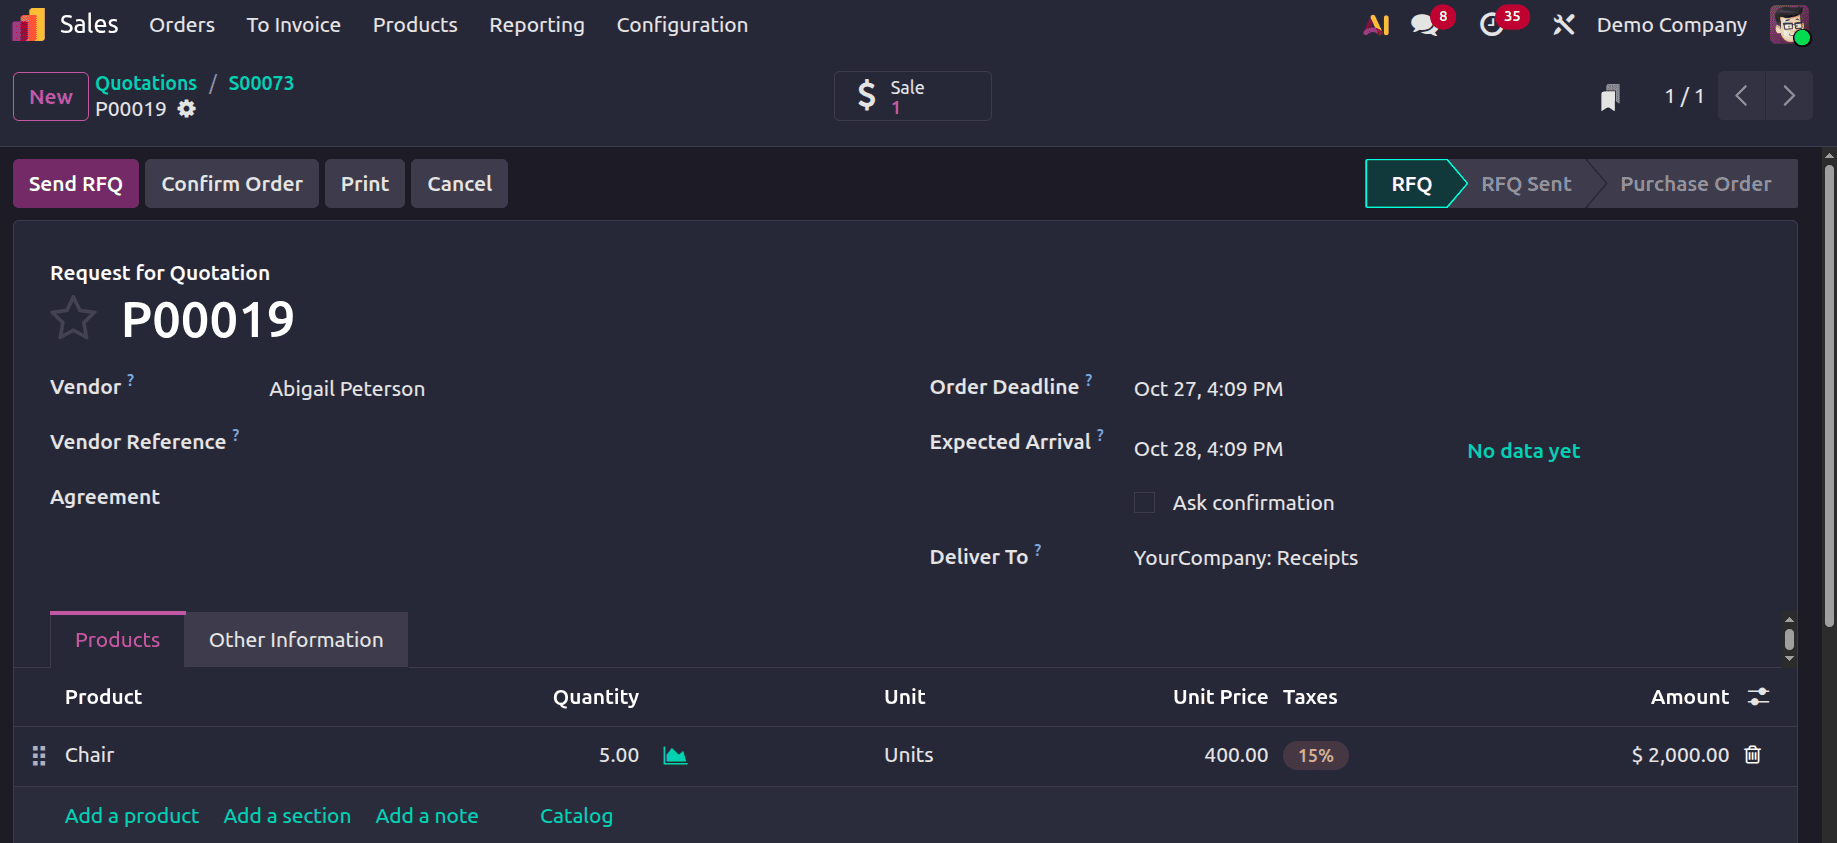Grab the Chair row drag handle
1837x843 pixels.
click(x=39, y=756)
